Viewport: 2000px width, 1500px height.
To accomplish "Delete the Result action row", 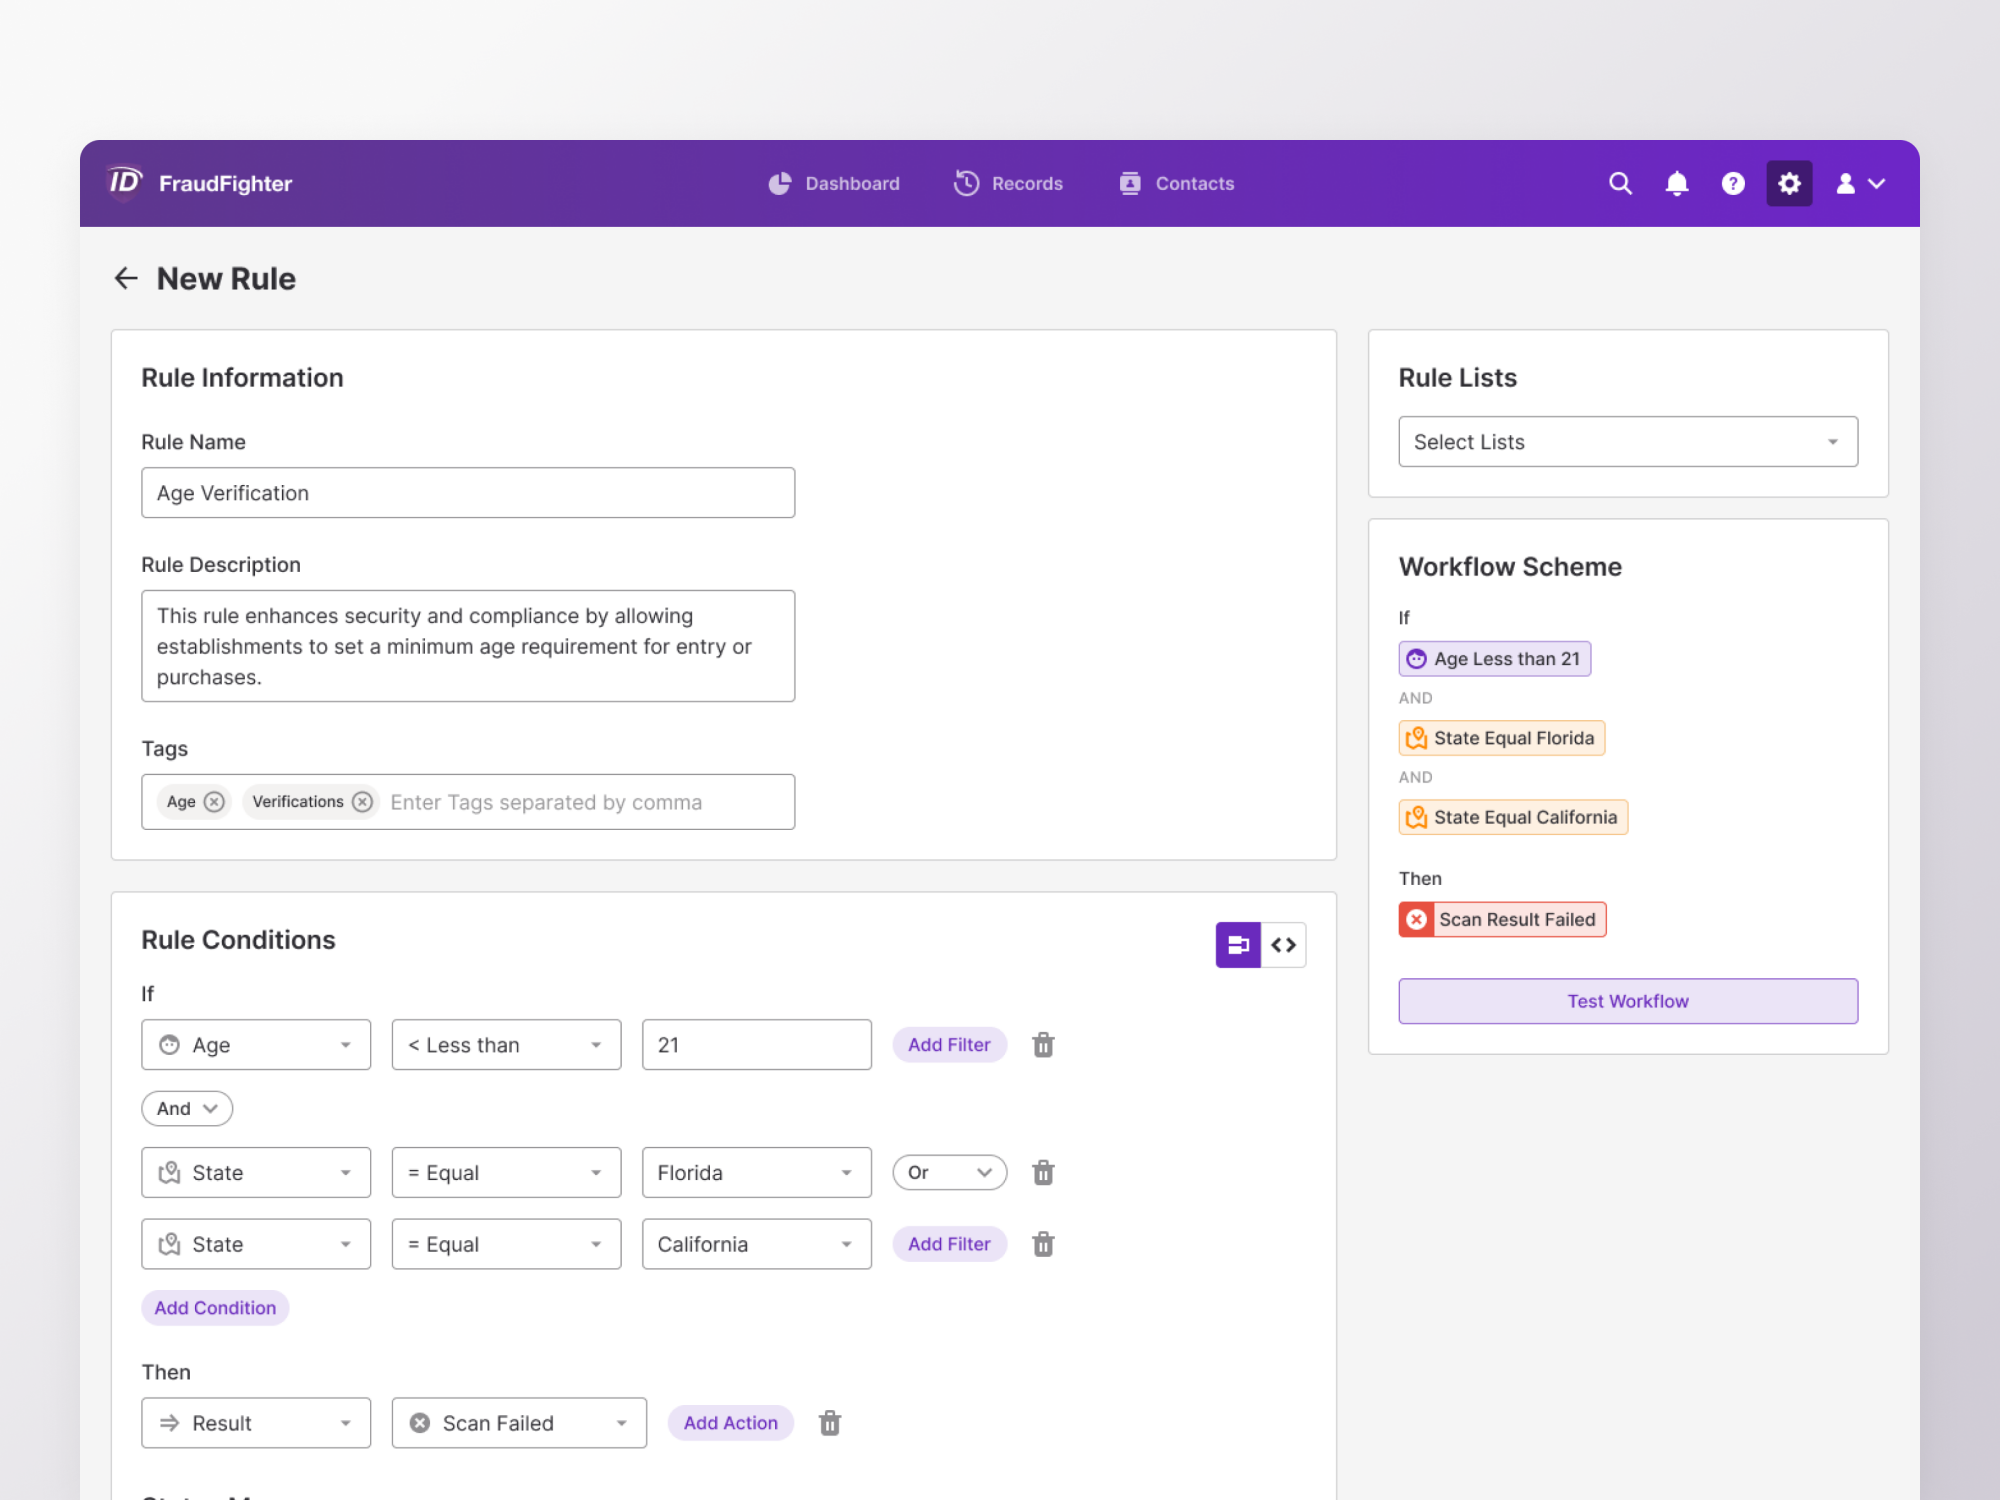I will coord(830,1423).
